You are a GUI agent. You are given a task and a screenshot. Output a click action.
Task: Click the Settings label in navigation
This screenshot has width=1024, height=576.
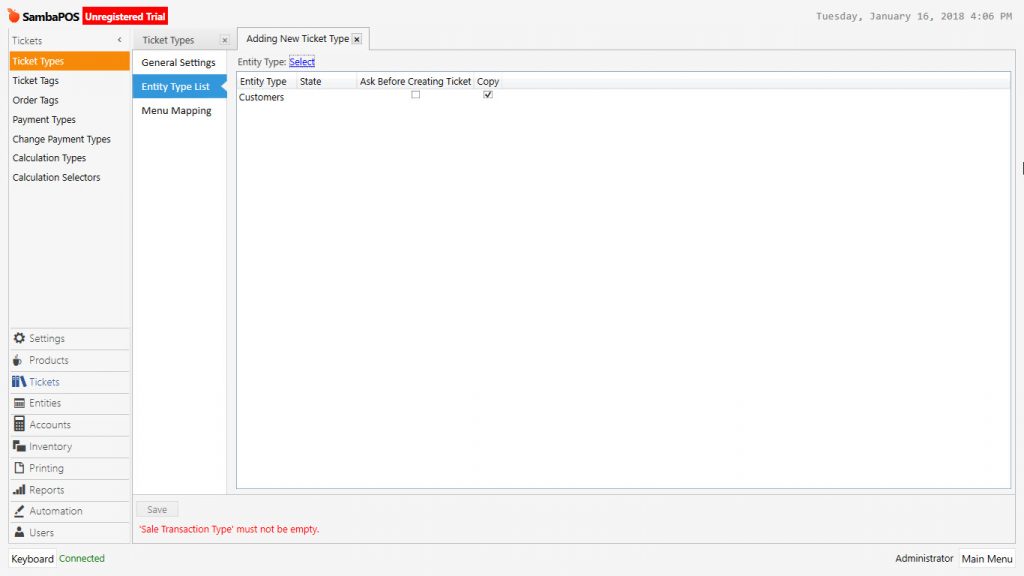click(47, 338)
